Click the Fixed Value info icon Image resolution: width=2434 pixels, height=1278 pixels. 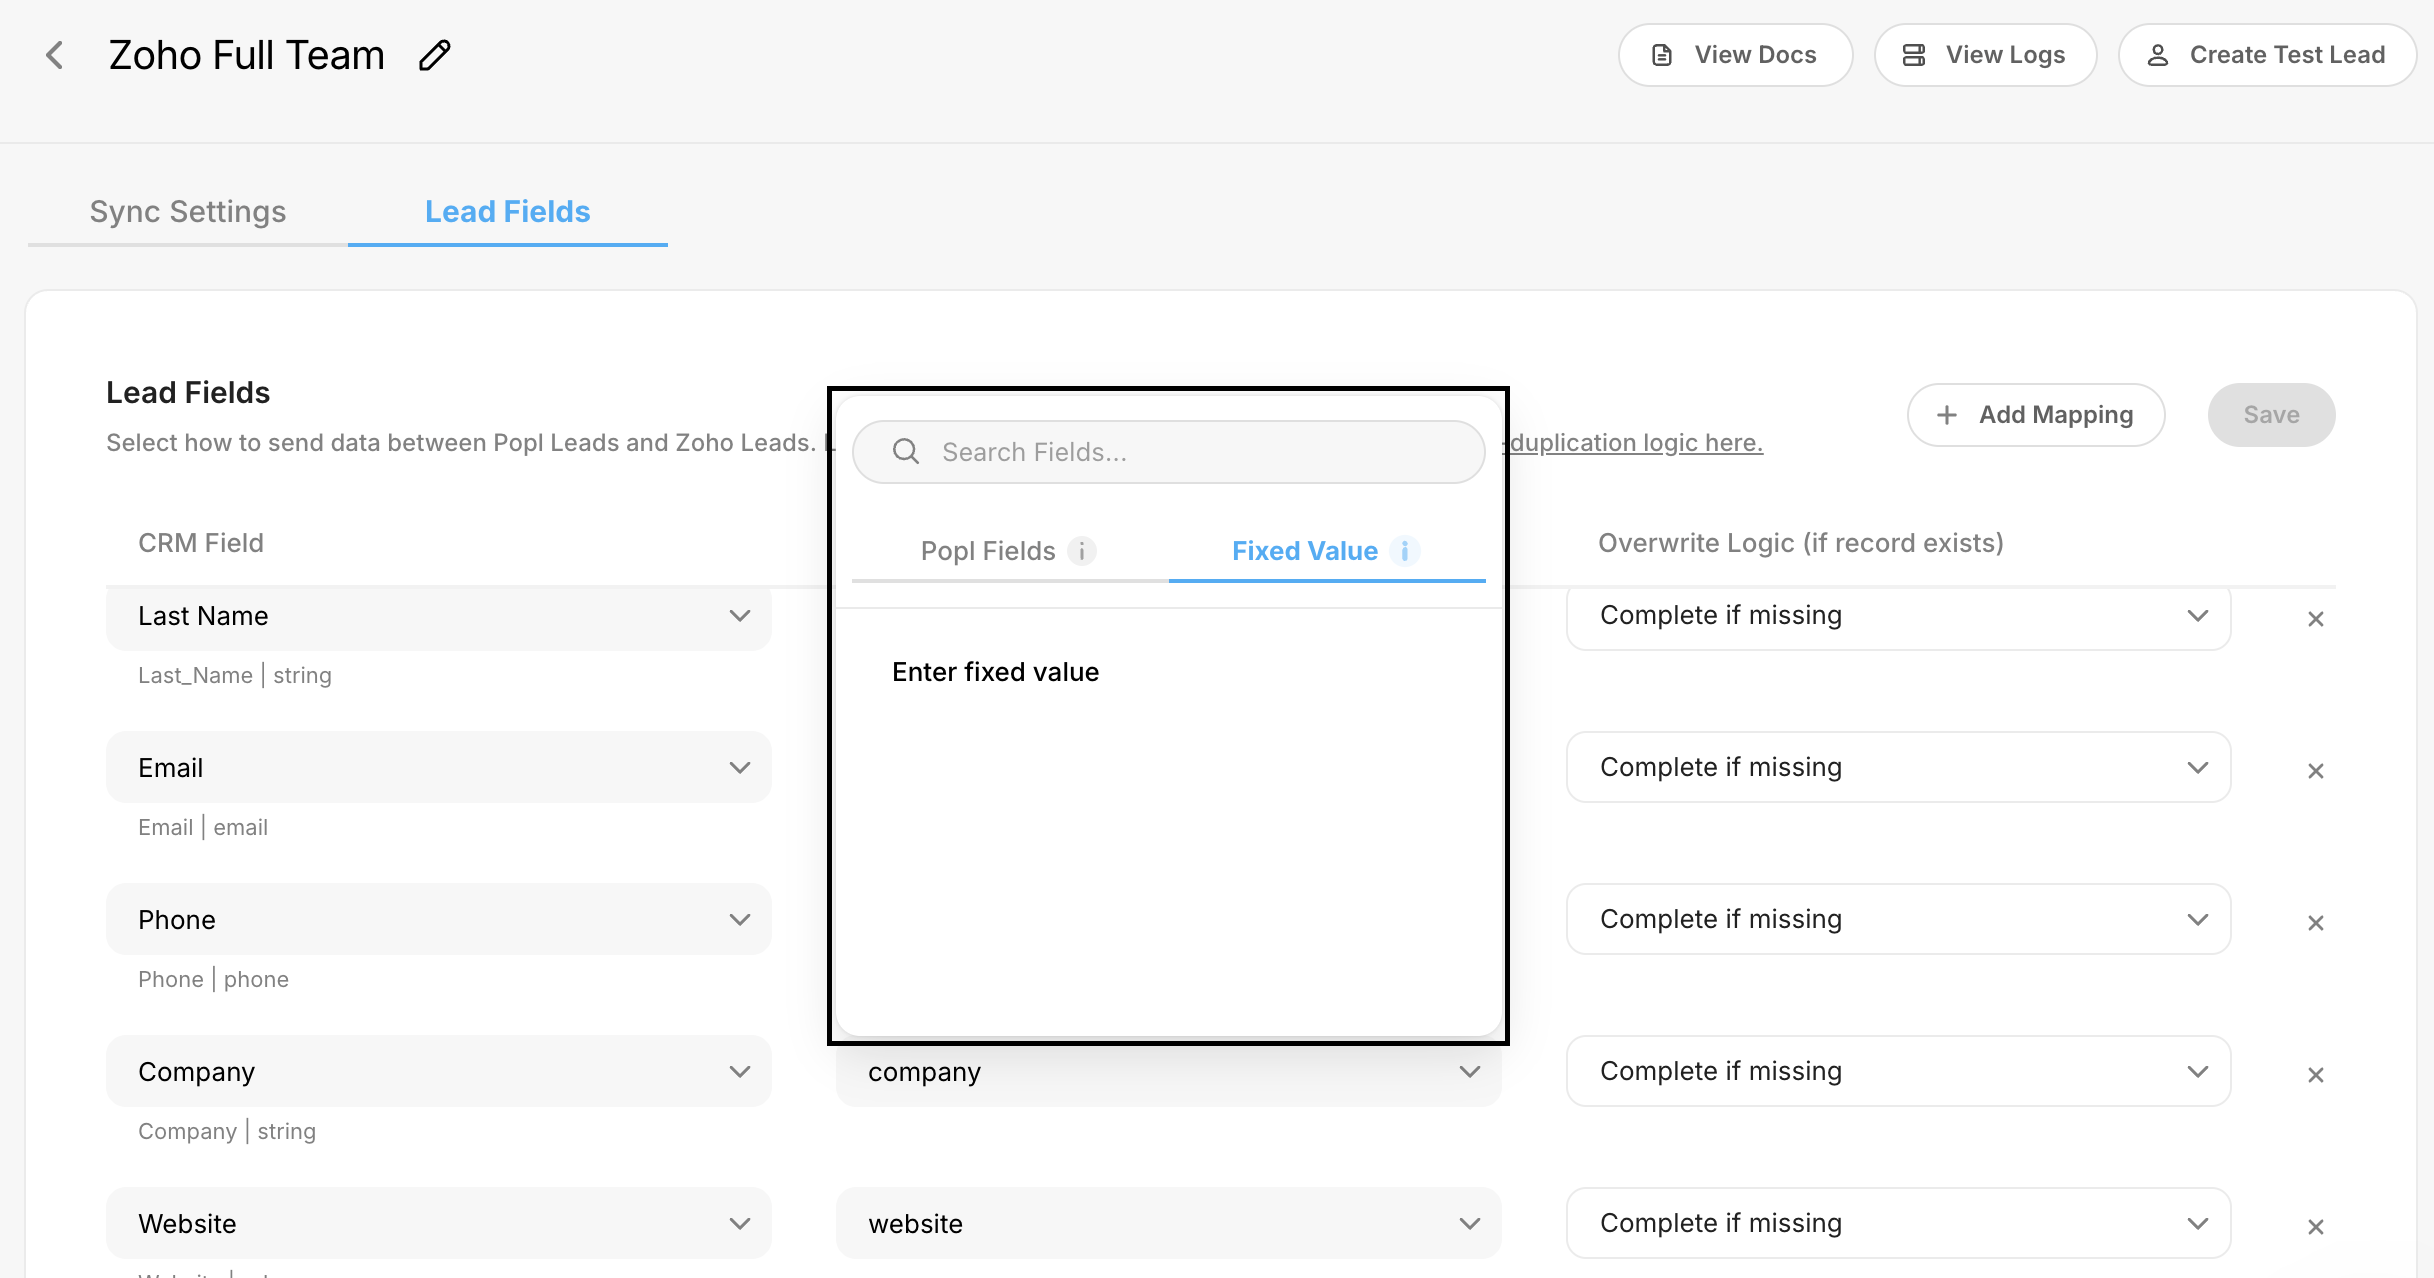coord(1405,551)
